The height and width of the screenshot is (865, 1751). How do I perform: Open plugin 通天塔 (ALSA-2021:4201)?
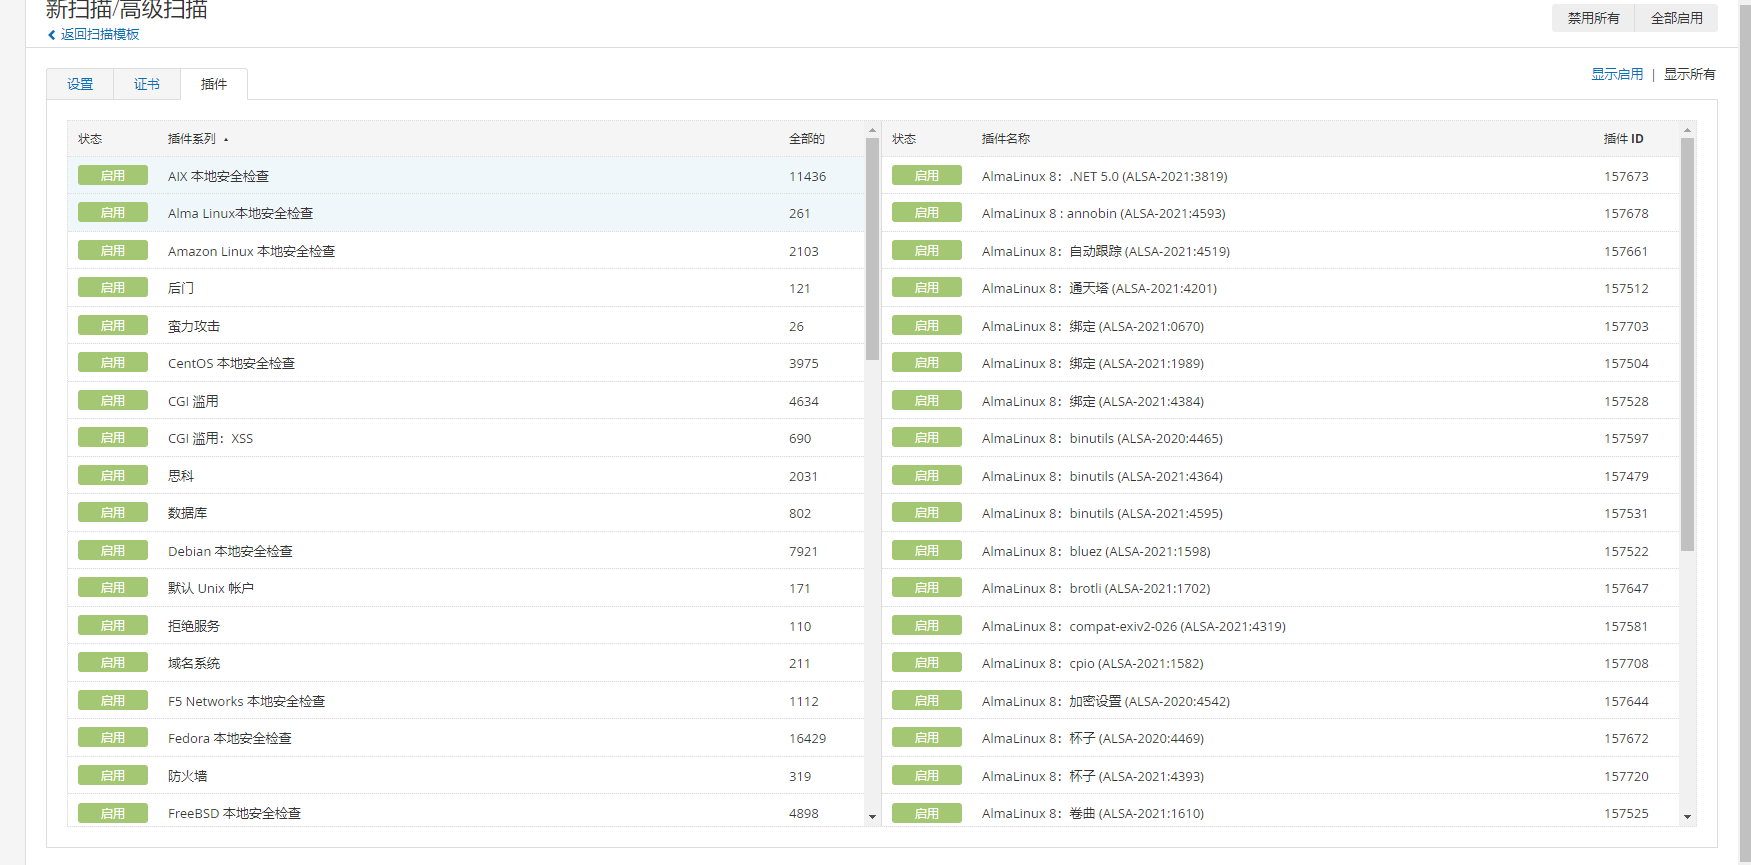coord(1099,288)
